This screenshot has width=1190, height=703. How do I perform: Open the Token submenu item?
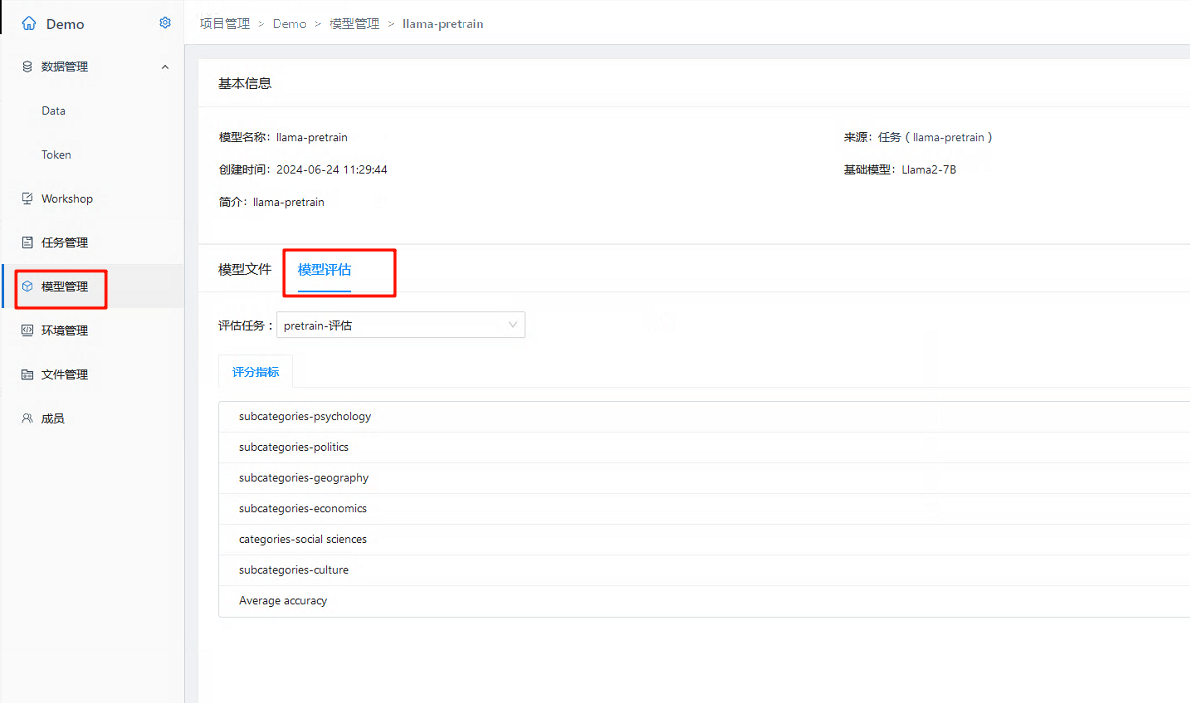(x=56, y=155)
